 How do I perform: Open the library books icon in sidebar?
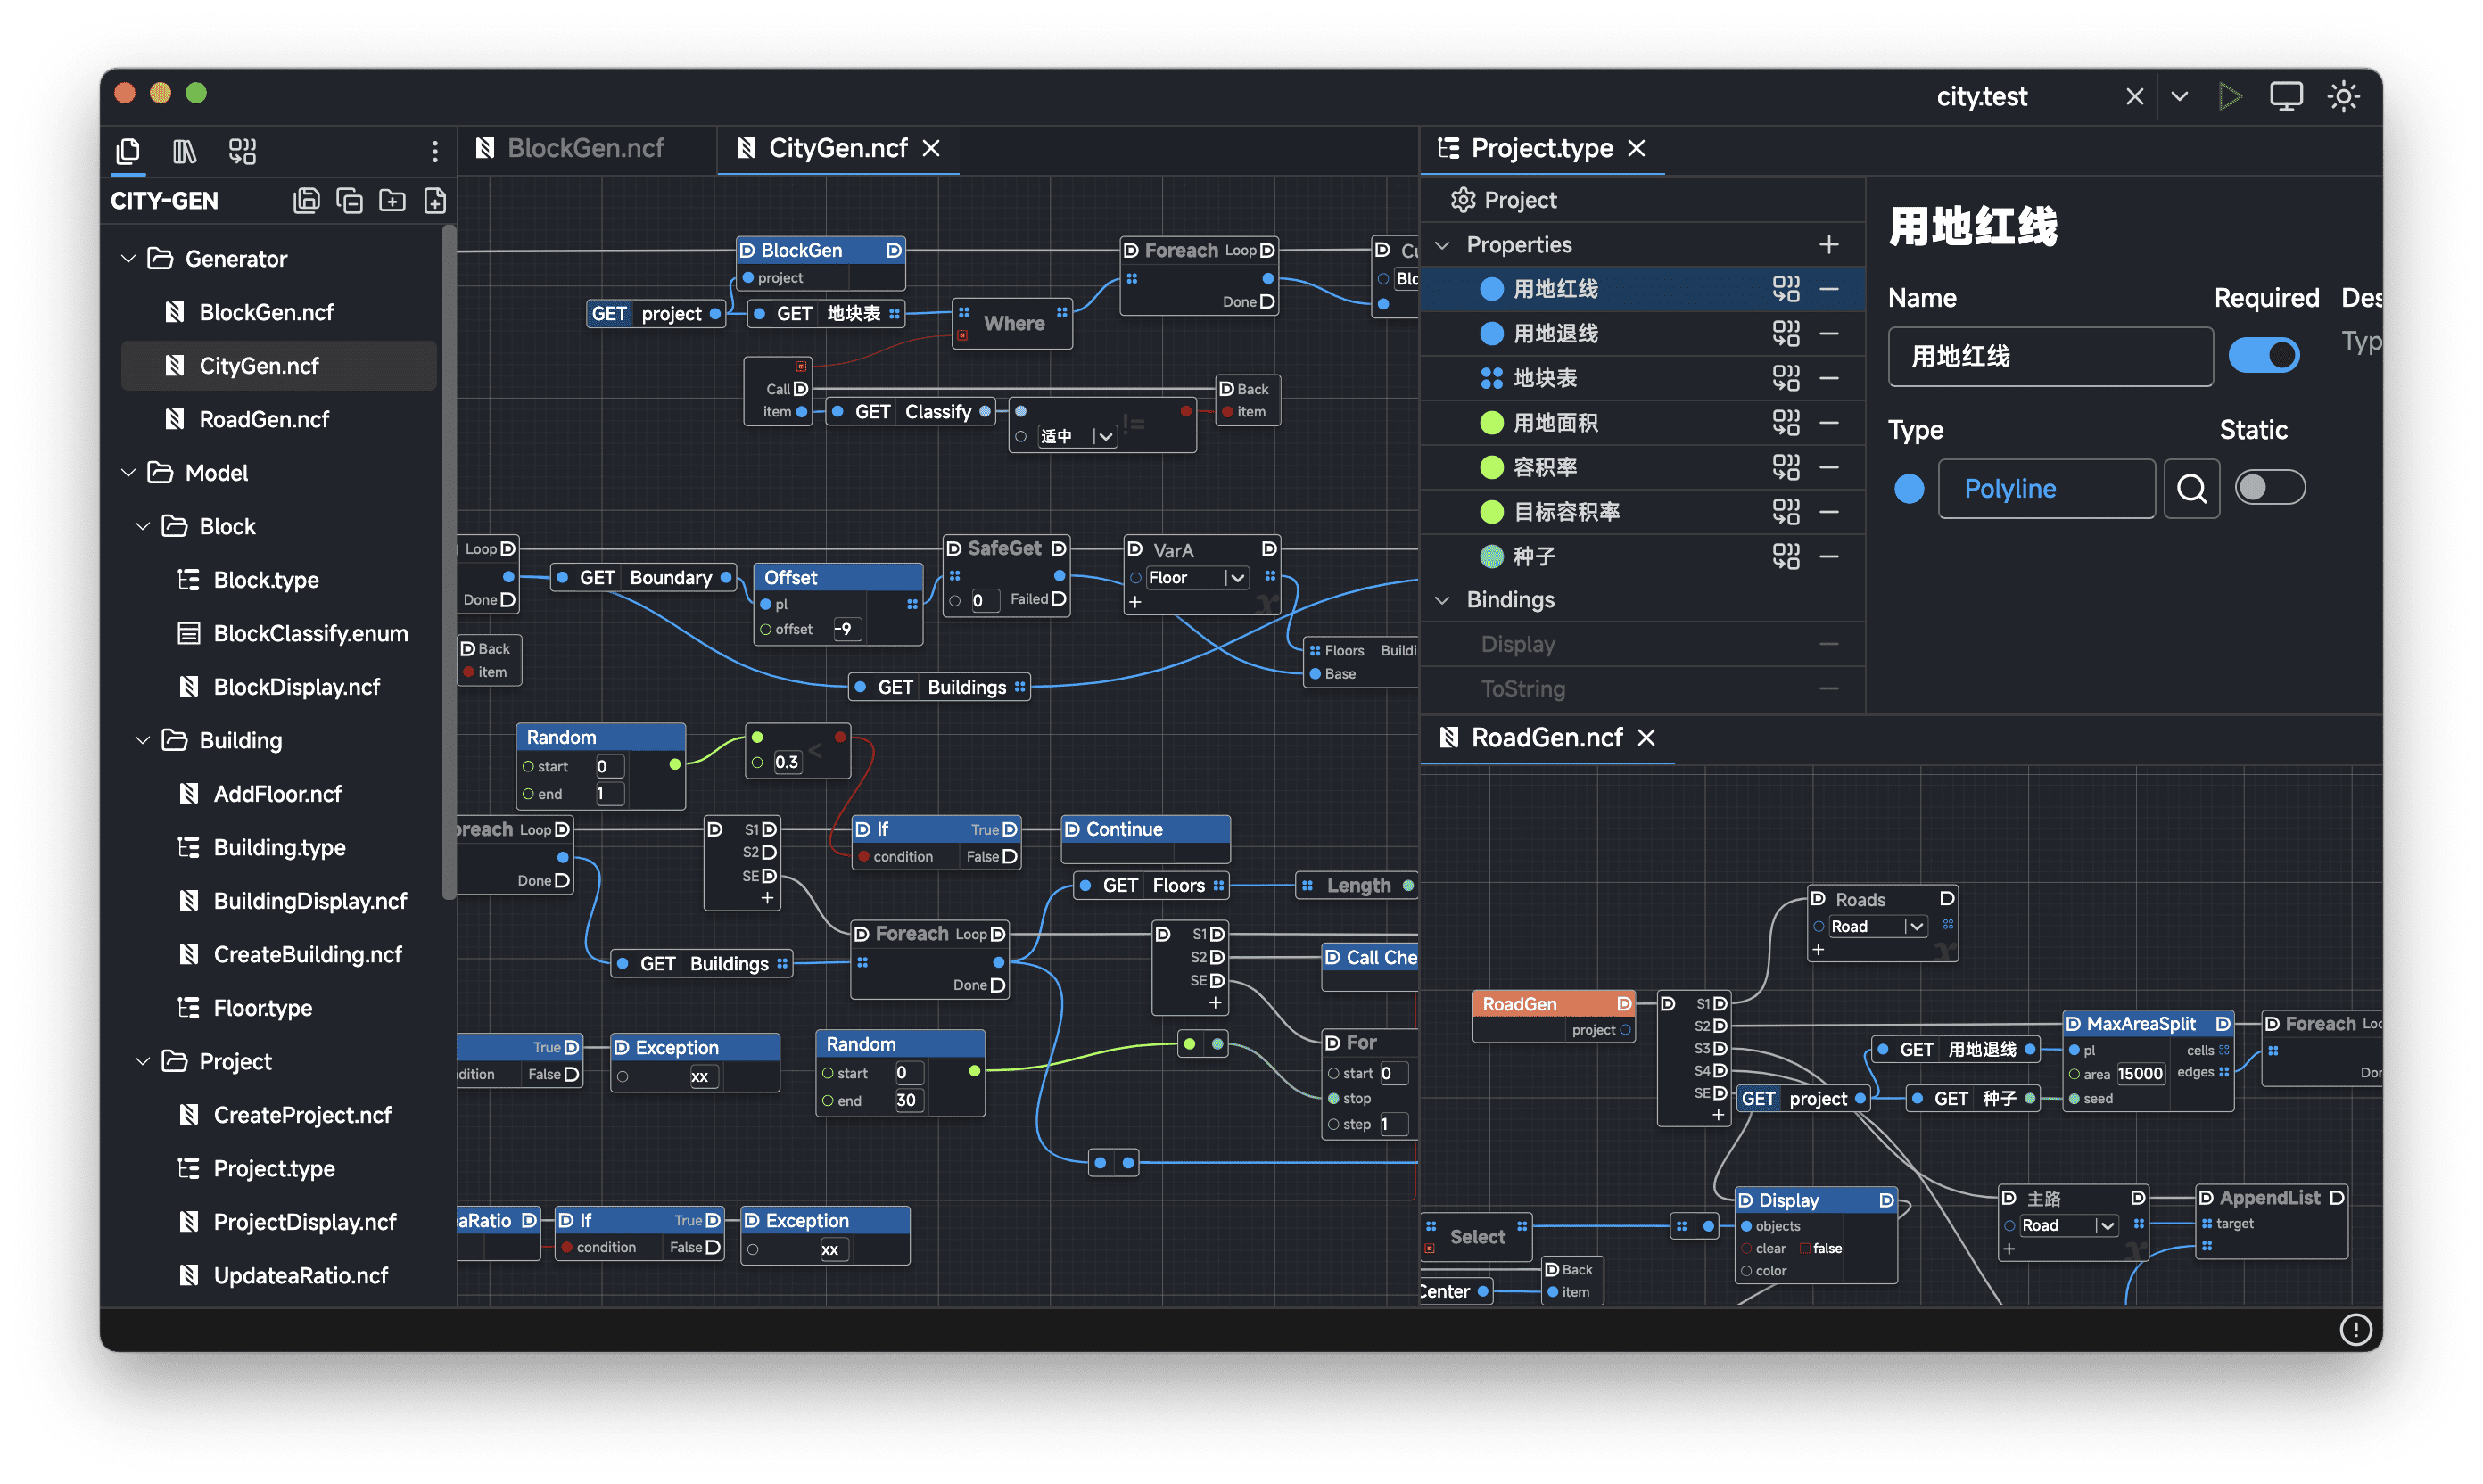click(x=184, y=151)
